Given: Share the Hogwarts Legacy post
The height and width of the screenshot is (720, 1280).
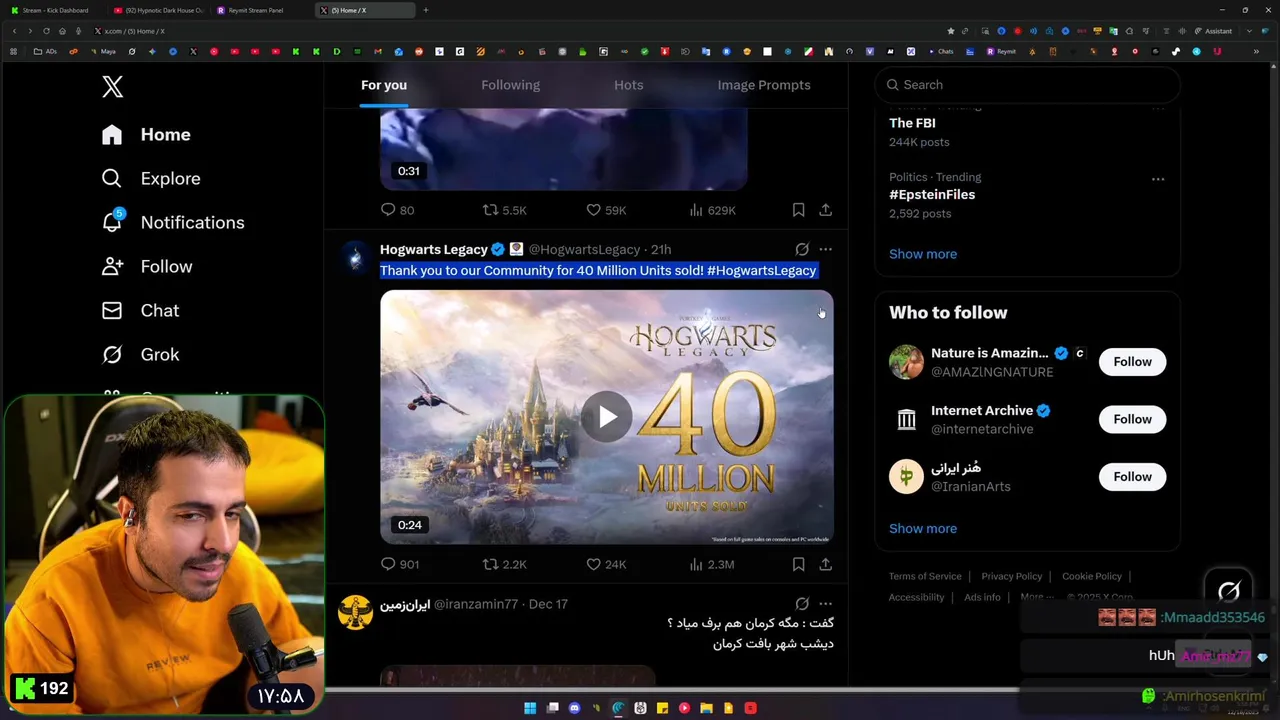Looking at the screenshot, I should [x=825, y=564].
